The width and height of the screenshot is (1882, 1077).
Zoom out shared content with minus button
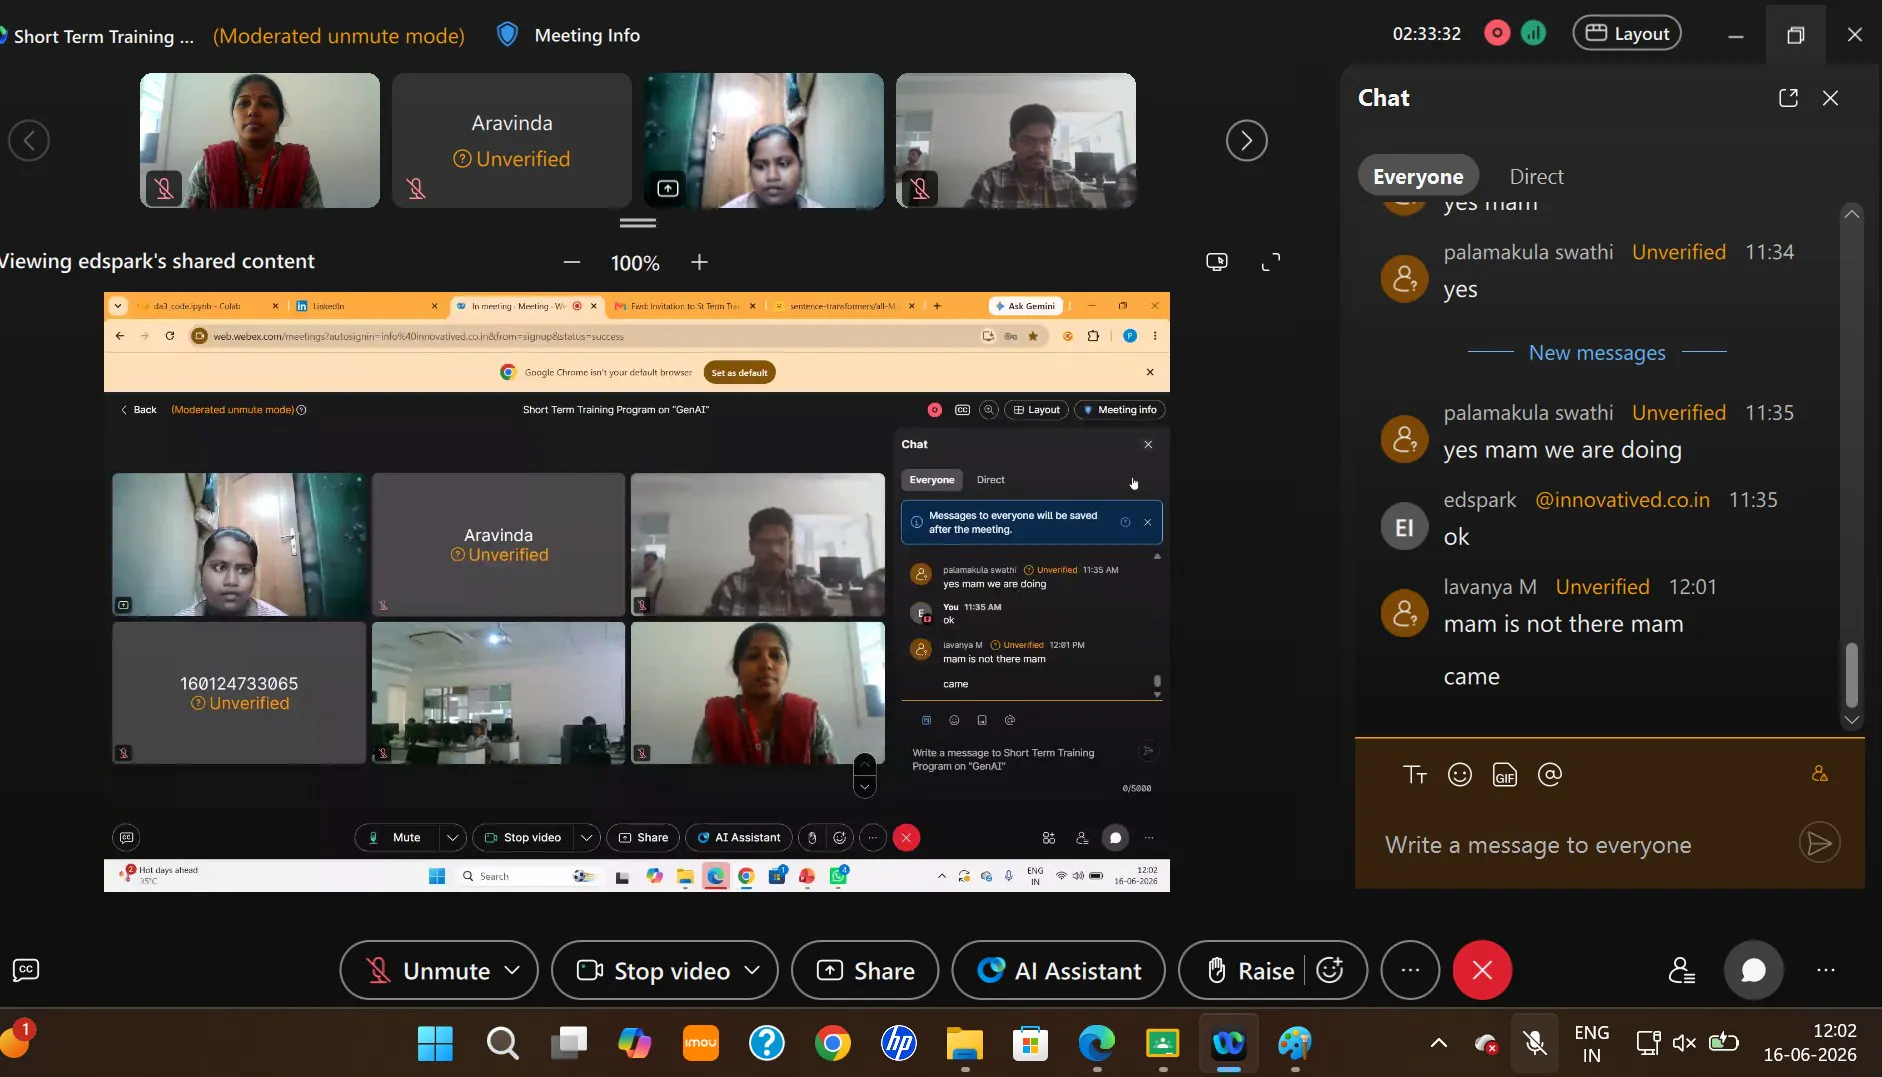(x=572, y=262)
